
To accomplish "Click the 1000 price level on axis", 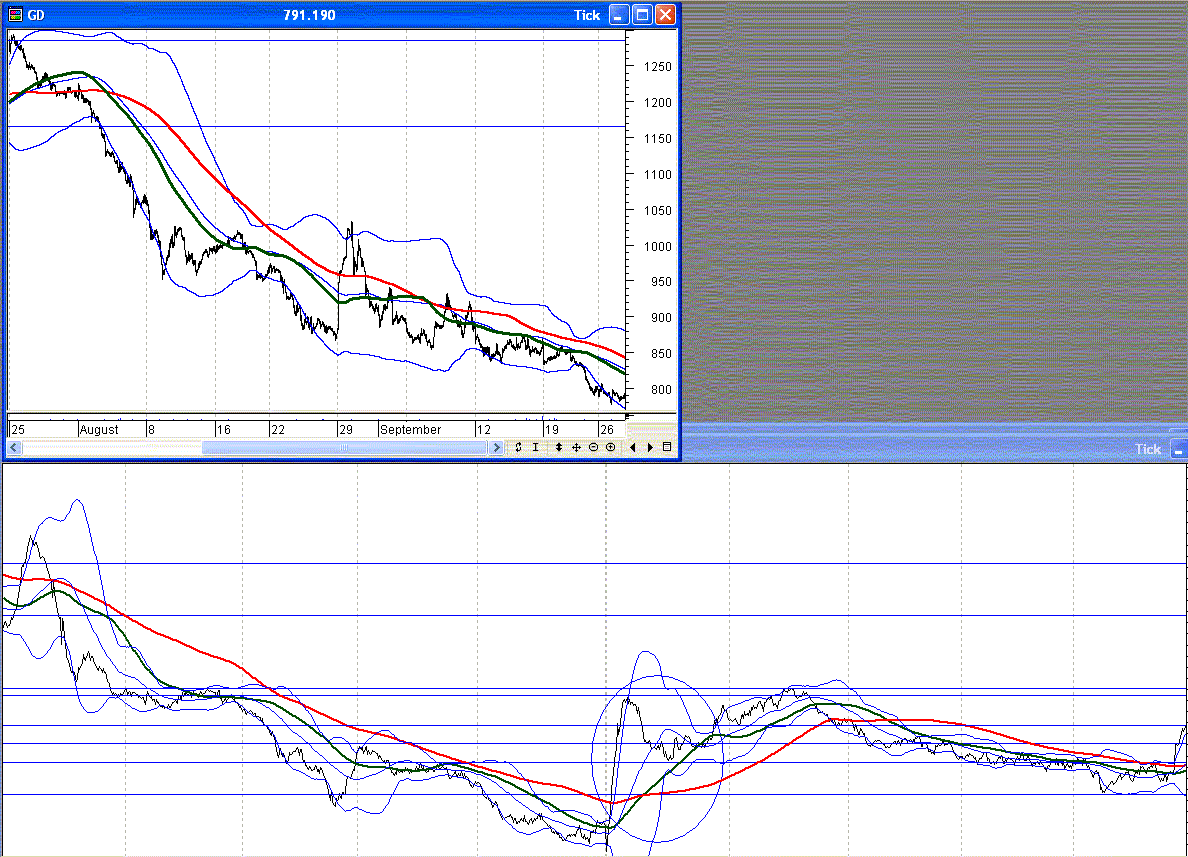I will point(658,246).
